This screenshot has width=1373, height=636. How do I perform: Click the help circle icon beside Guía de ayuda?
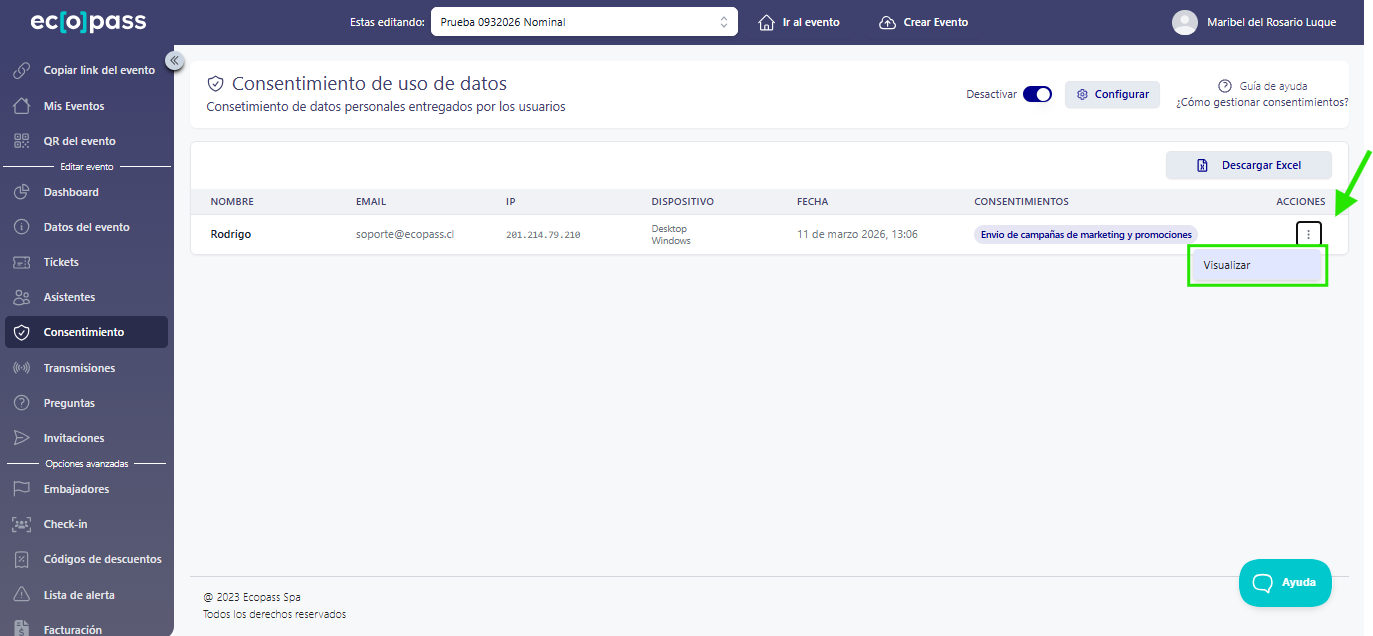1225,86
